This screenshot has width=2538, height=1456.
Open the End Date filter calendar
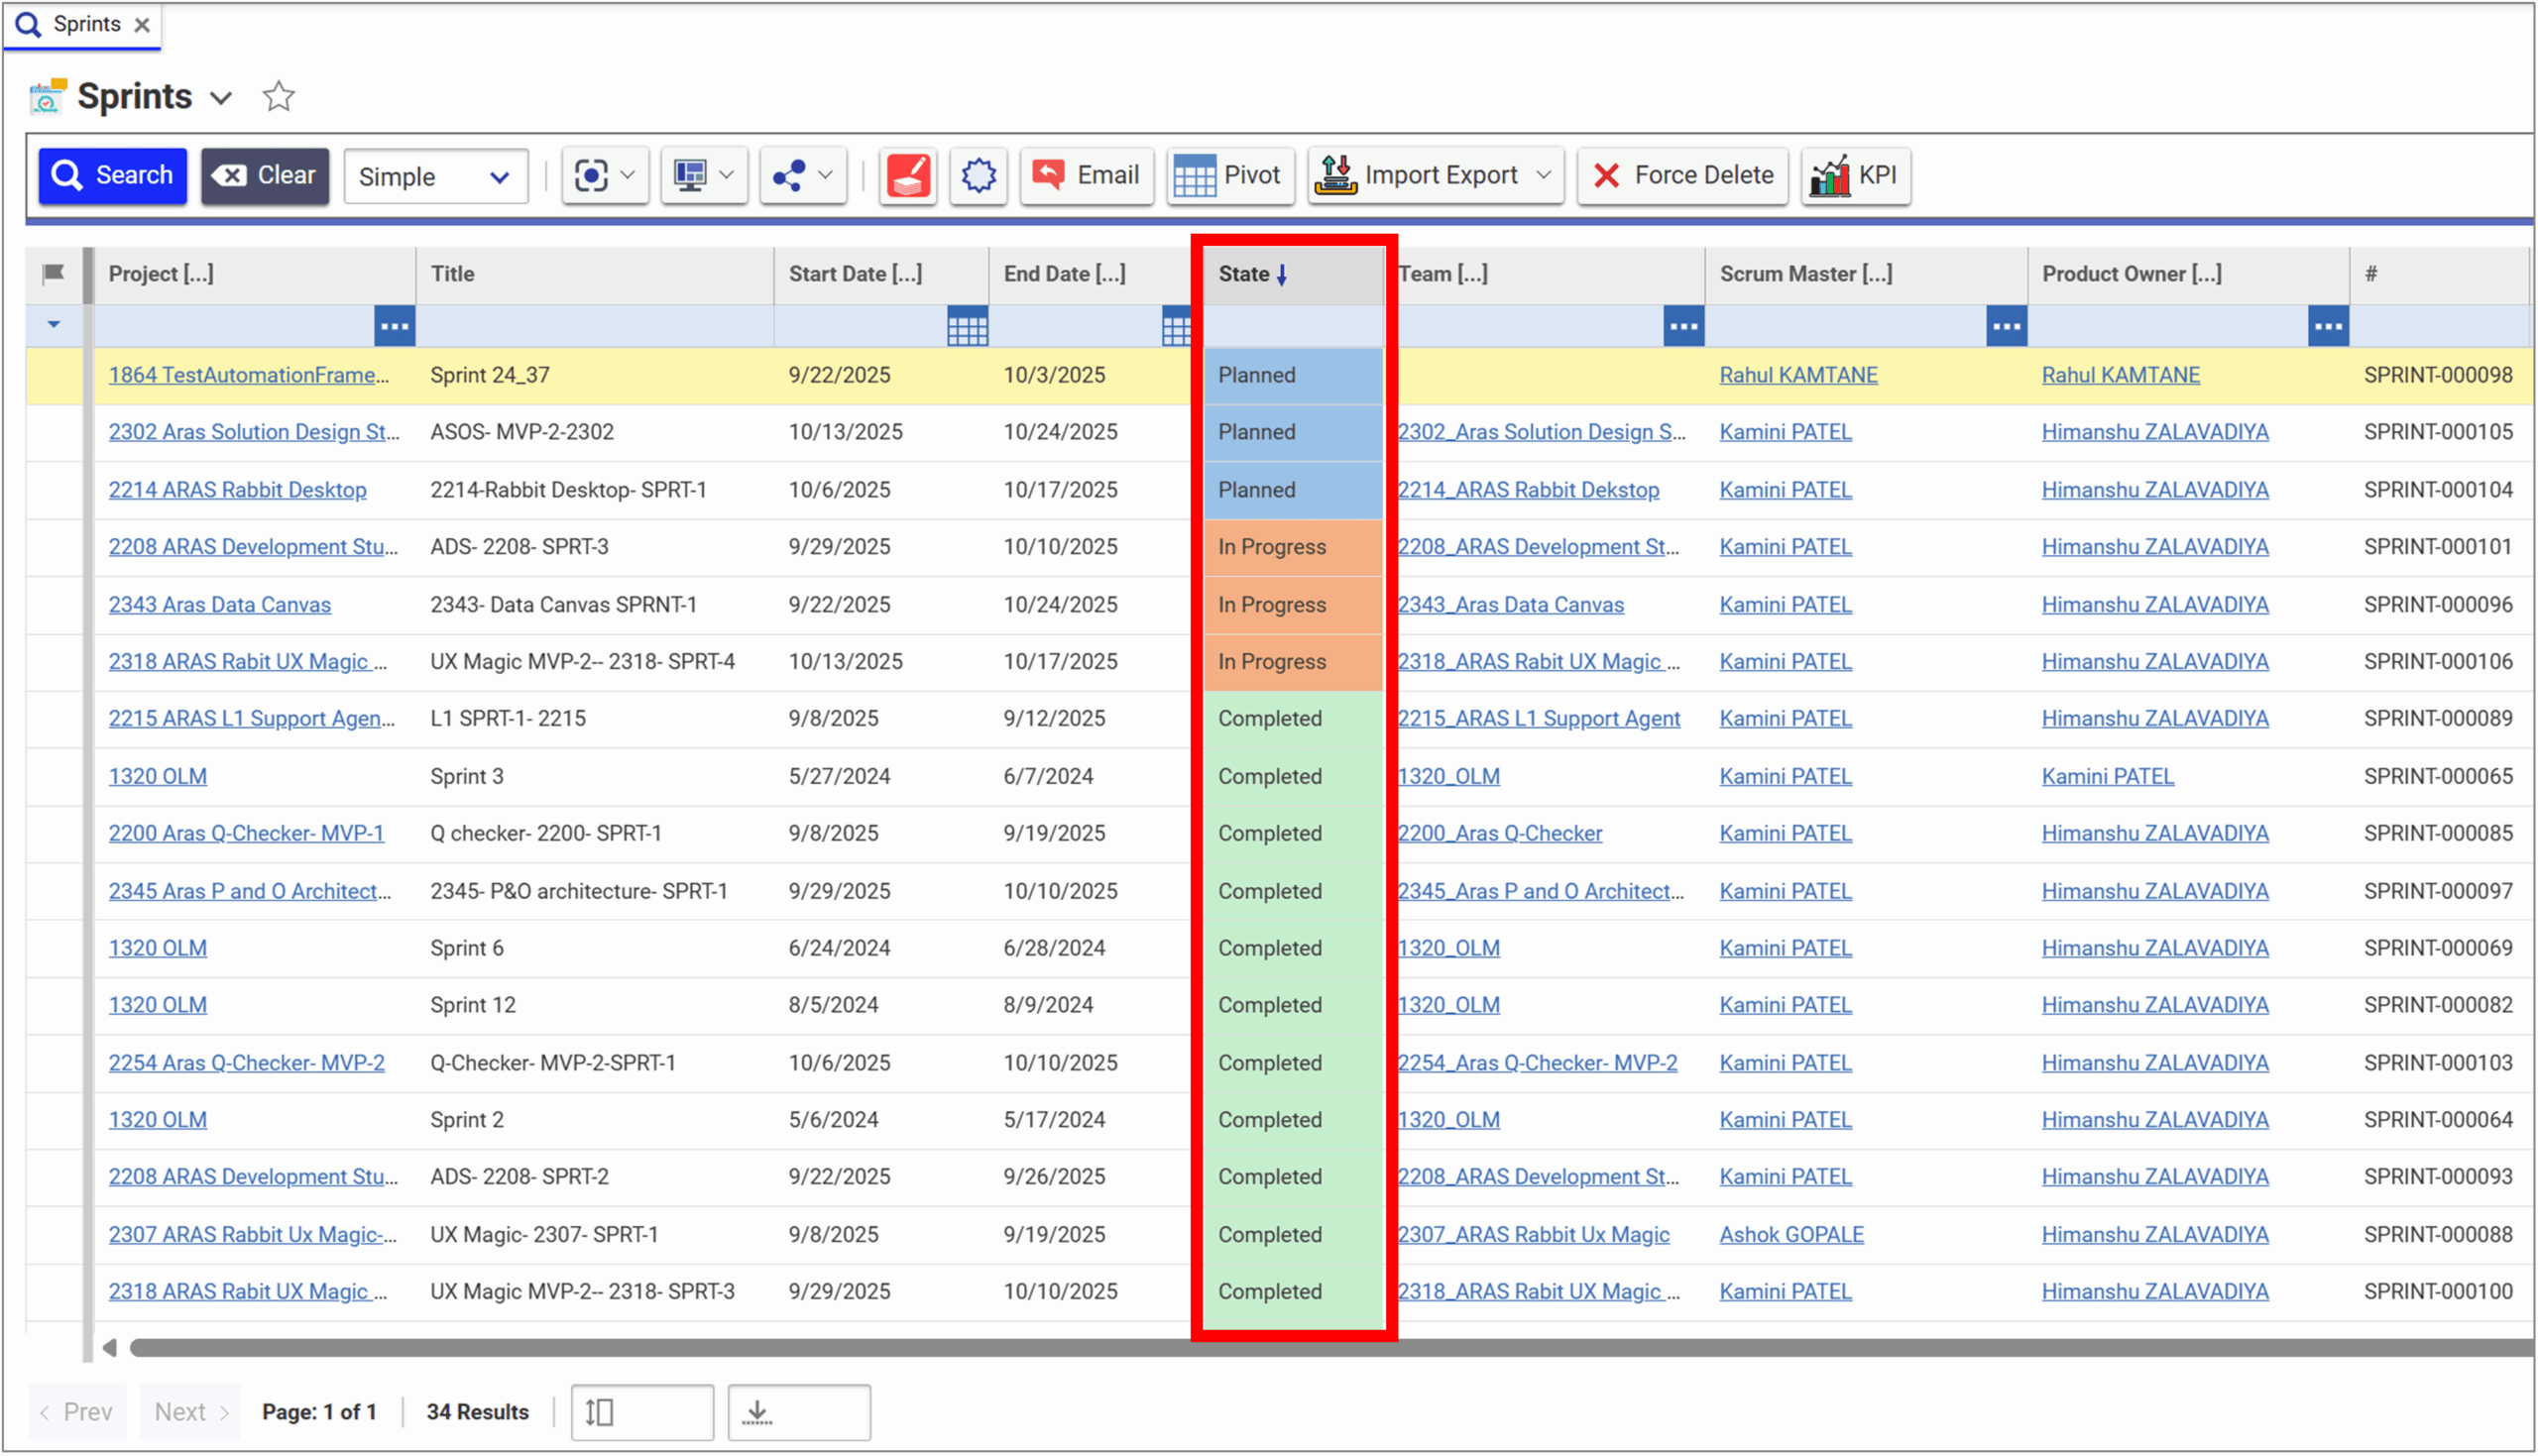pos(1177,327)
